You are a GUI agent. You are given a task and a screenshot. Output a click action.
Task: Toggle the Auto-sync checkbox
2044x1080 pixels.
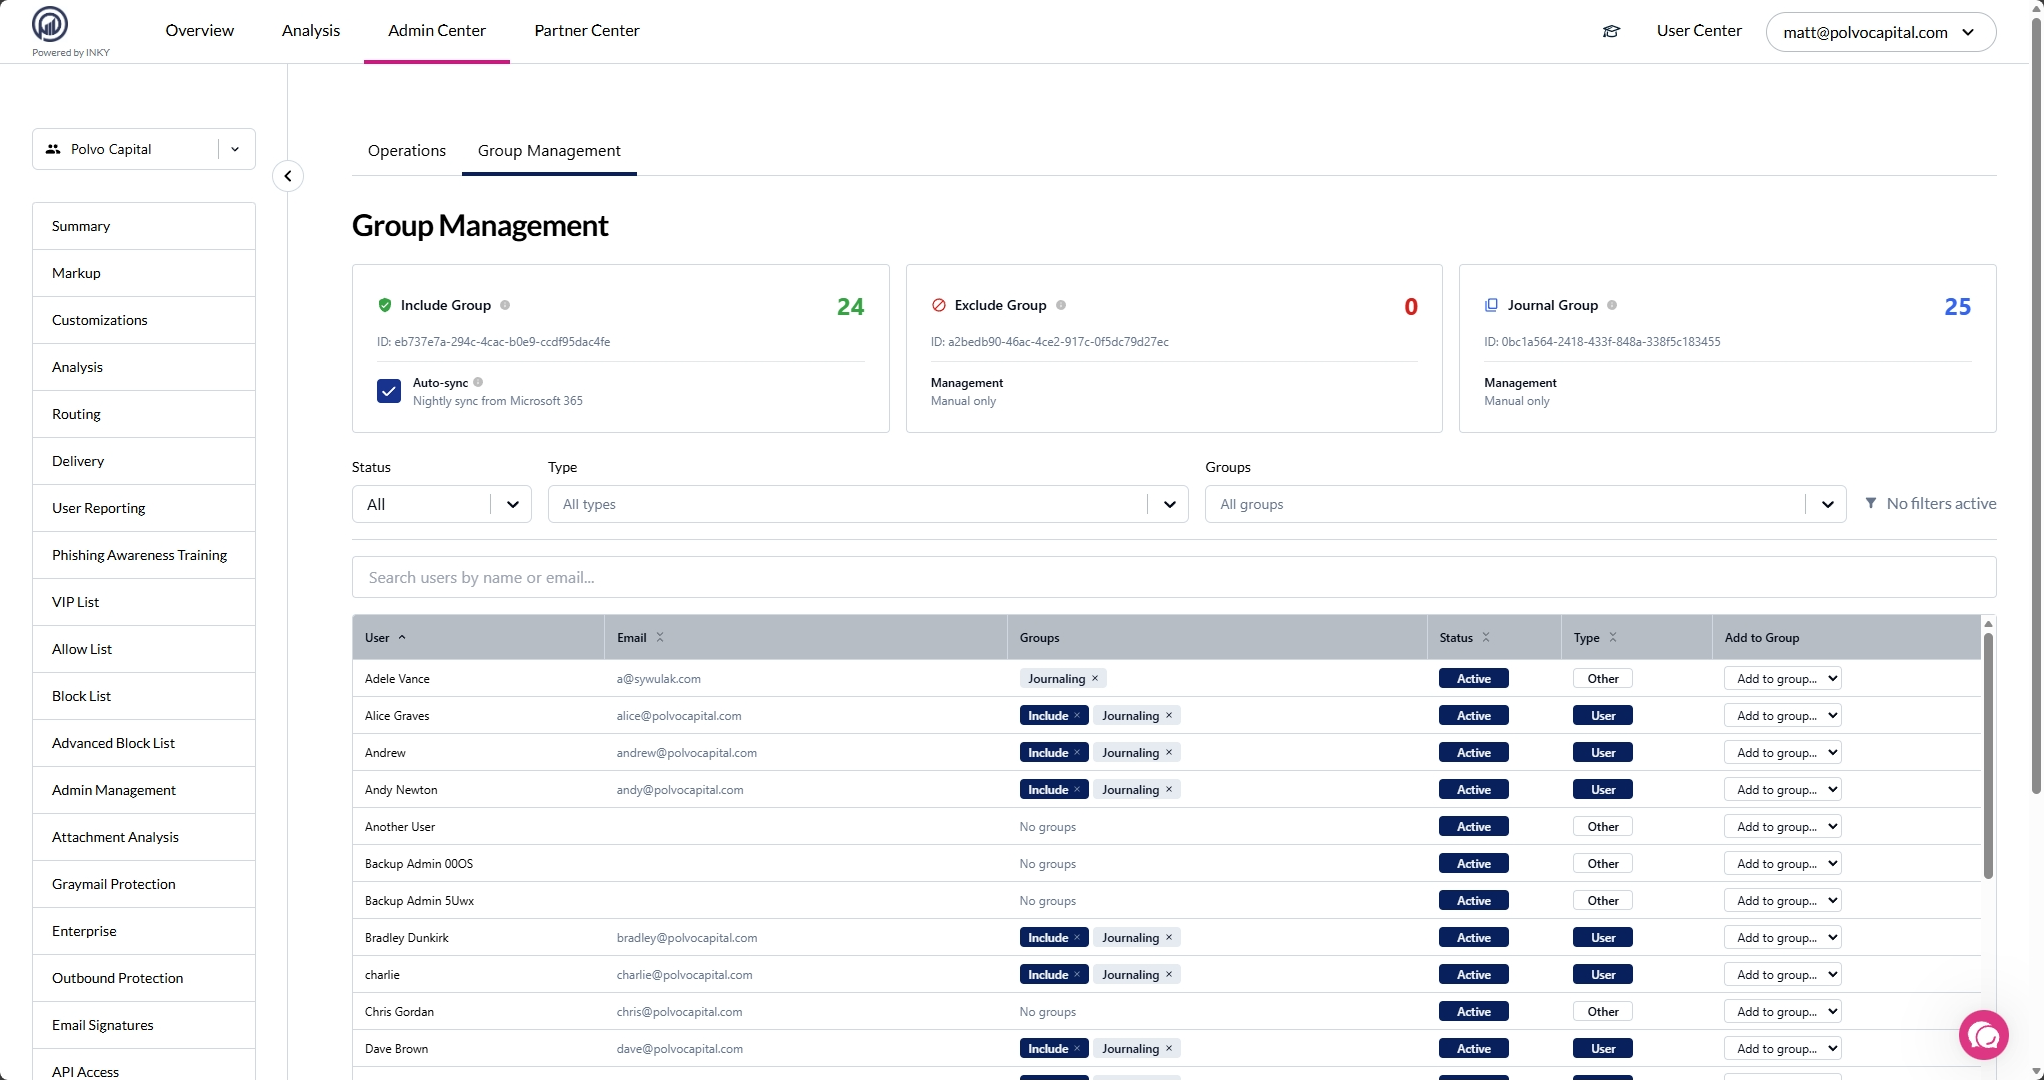389,391
